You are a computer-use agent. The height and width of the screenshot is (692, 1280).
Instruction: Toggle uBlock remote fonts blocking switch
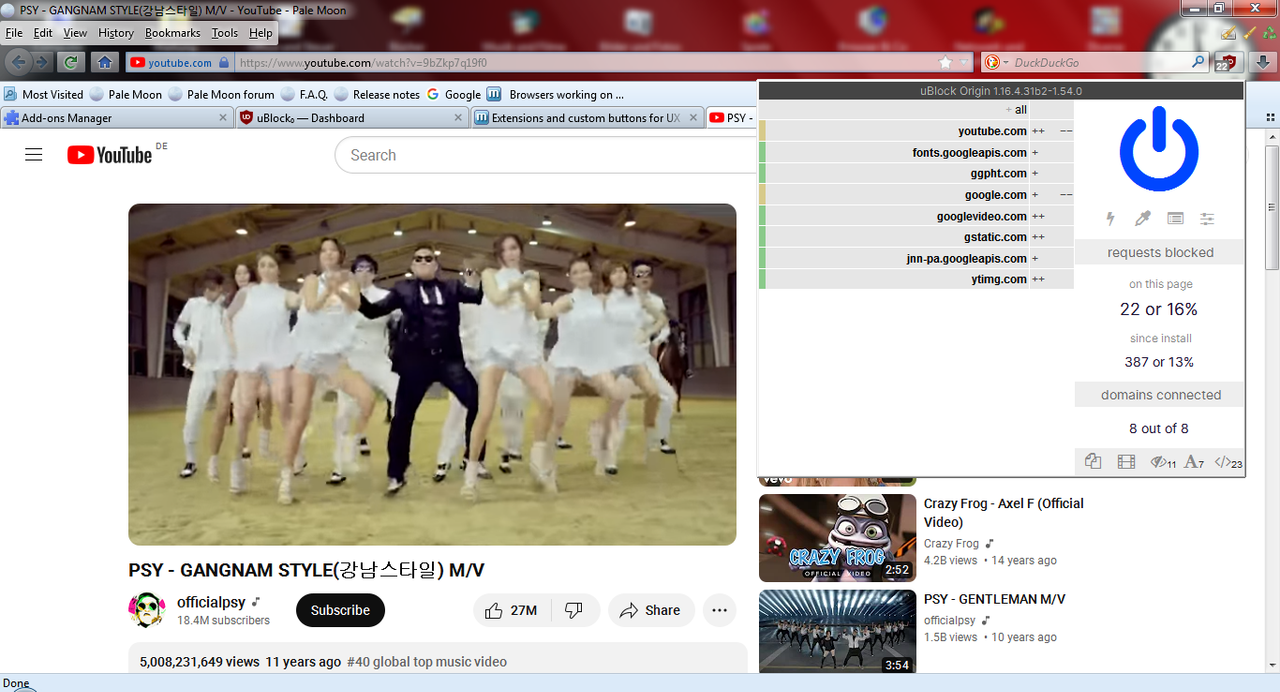[1194, 462]
